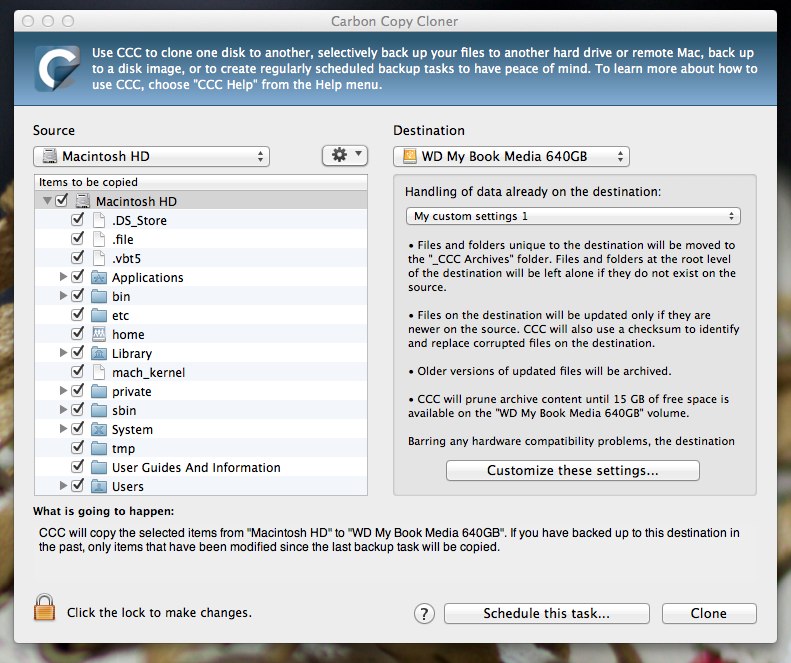Open the Destination WD My Book dropdown
This screenshot has height=663, width=791.
(x=511, y=156)
